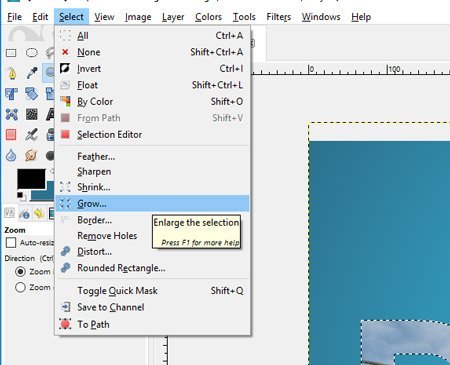This screenshot has height=365, width=450.
Task: Choose the selected Zoom Direction radio button
Action: coord(20,271)
